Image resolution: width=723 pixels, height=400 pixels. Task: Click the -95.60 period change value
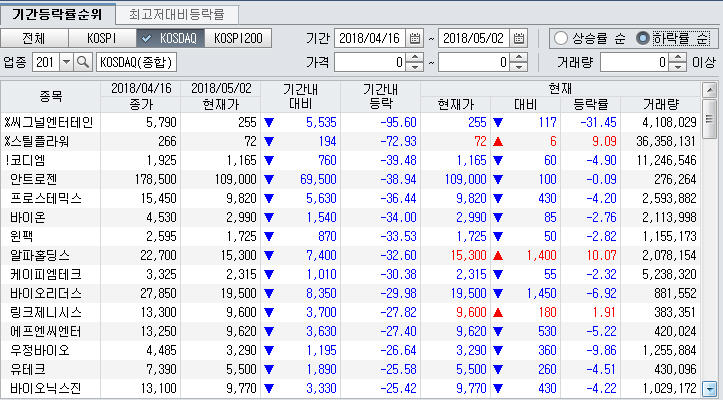coord(398,122)
